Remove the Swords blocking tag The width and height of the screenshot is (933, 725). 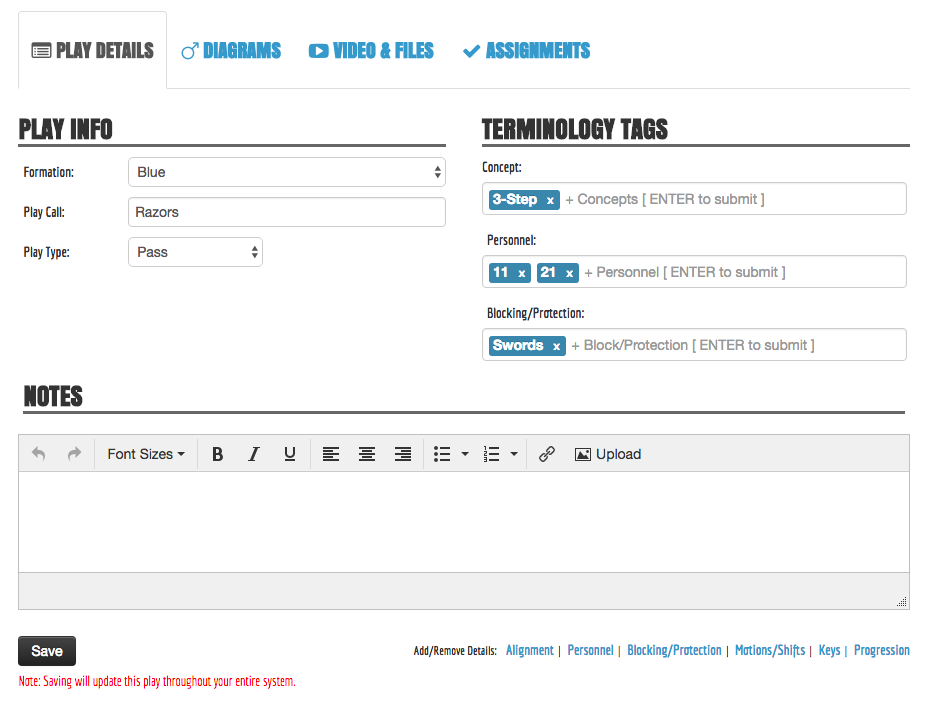click(x=556, y=346)
